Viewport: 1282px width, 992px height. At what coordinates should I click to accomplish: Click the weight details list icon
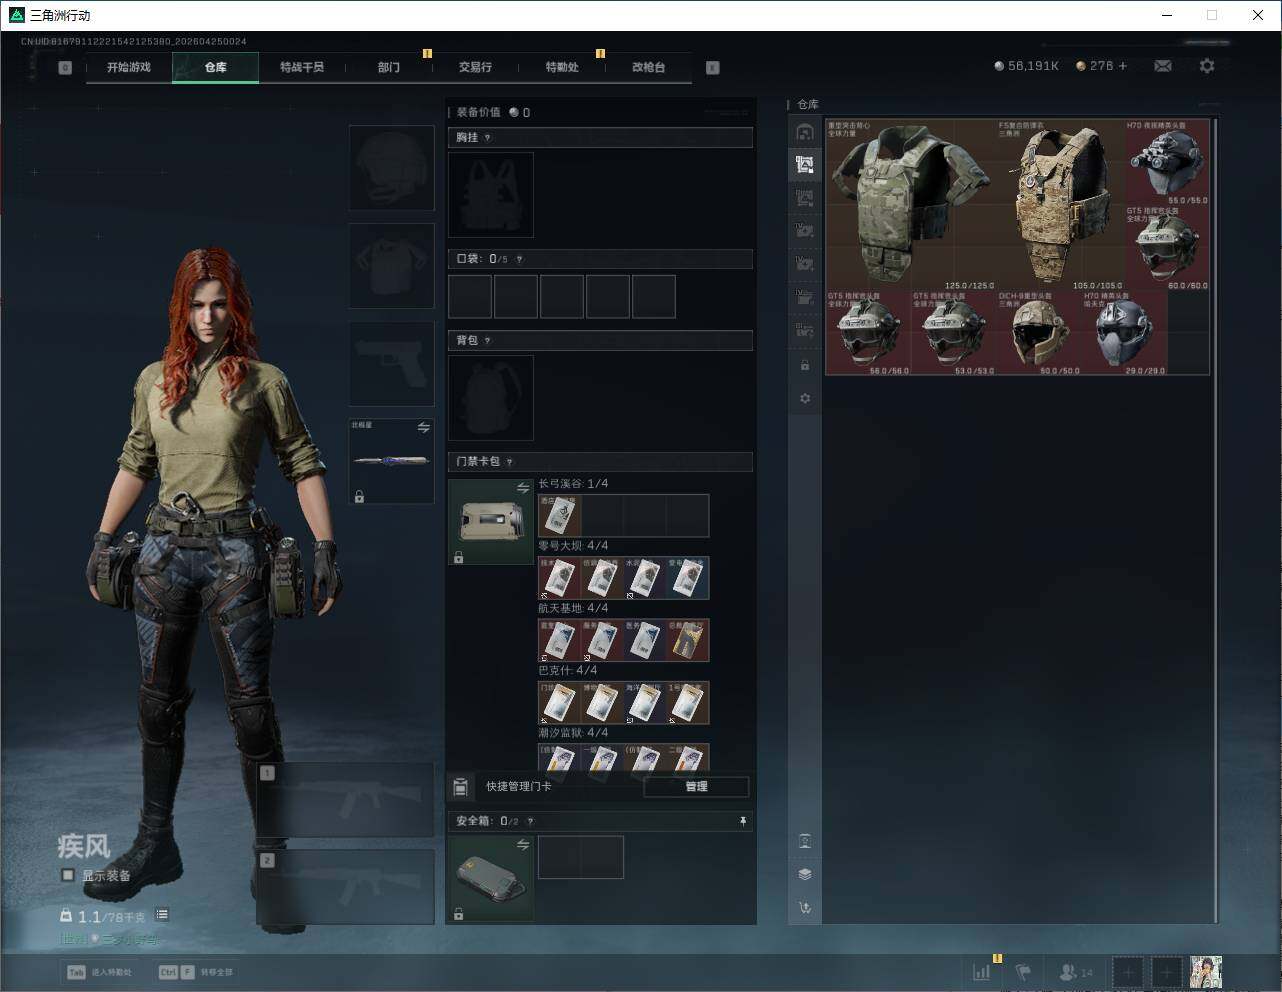pos(162,915)
